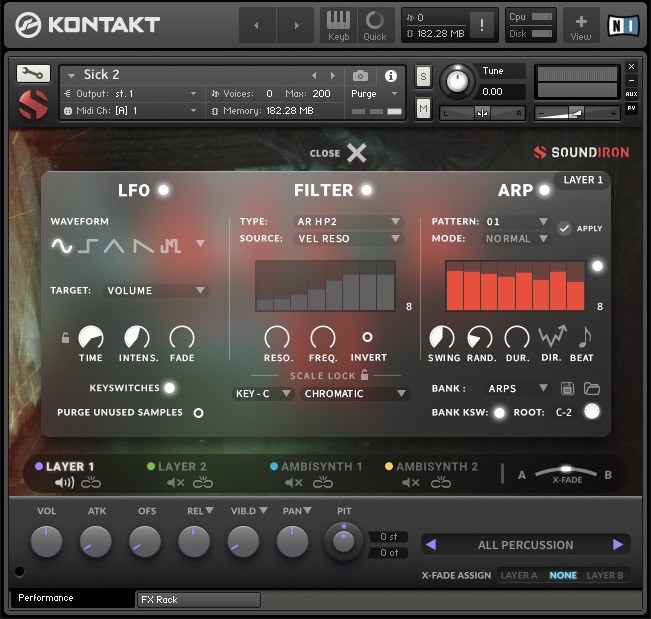Toggle the Keyswitches switch
The width and height of the screenshot is (651, 619).
[x=169, y=388]
